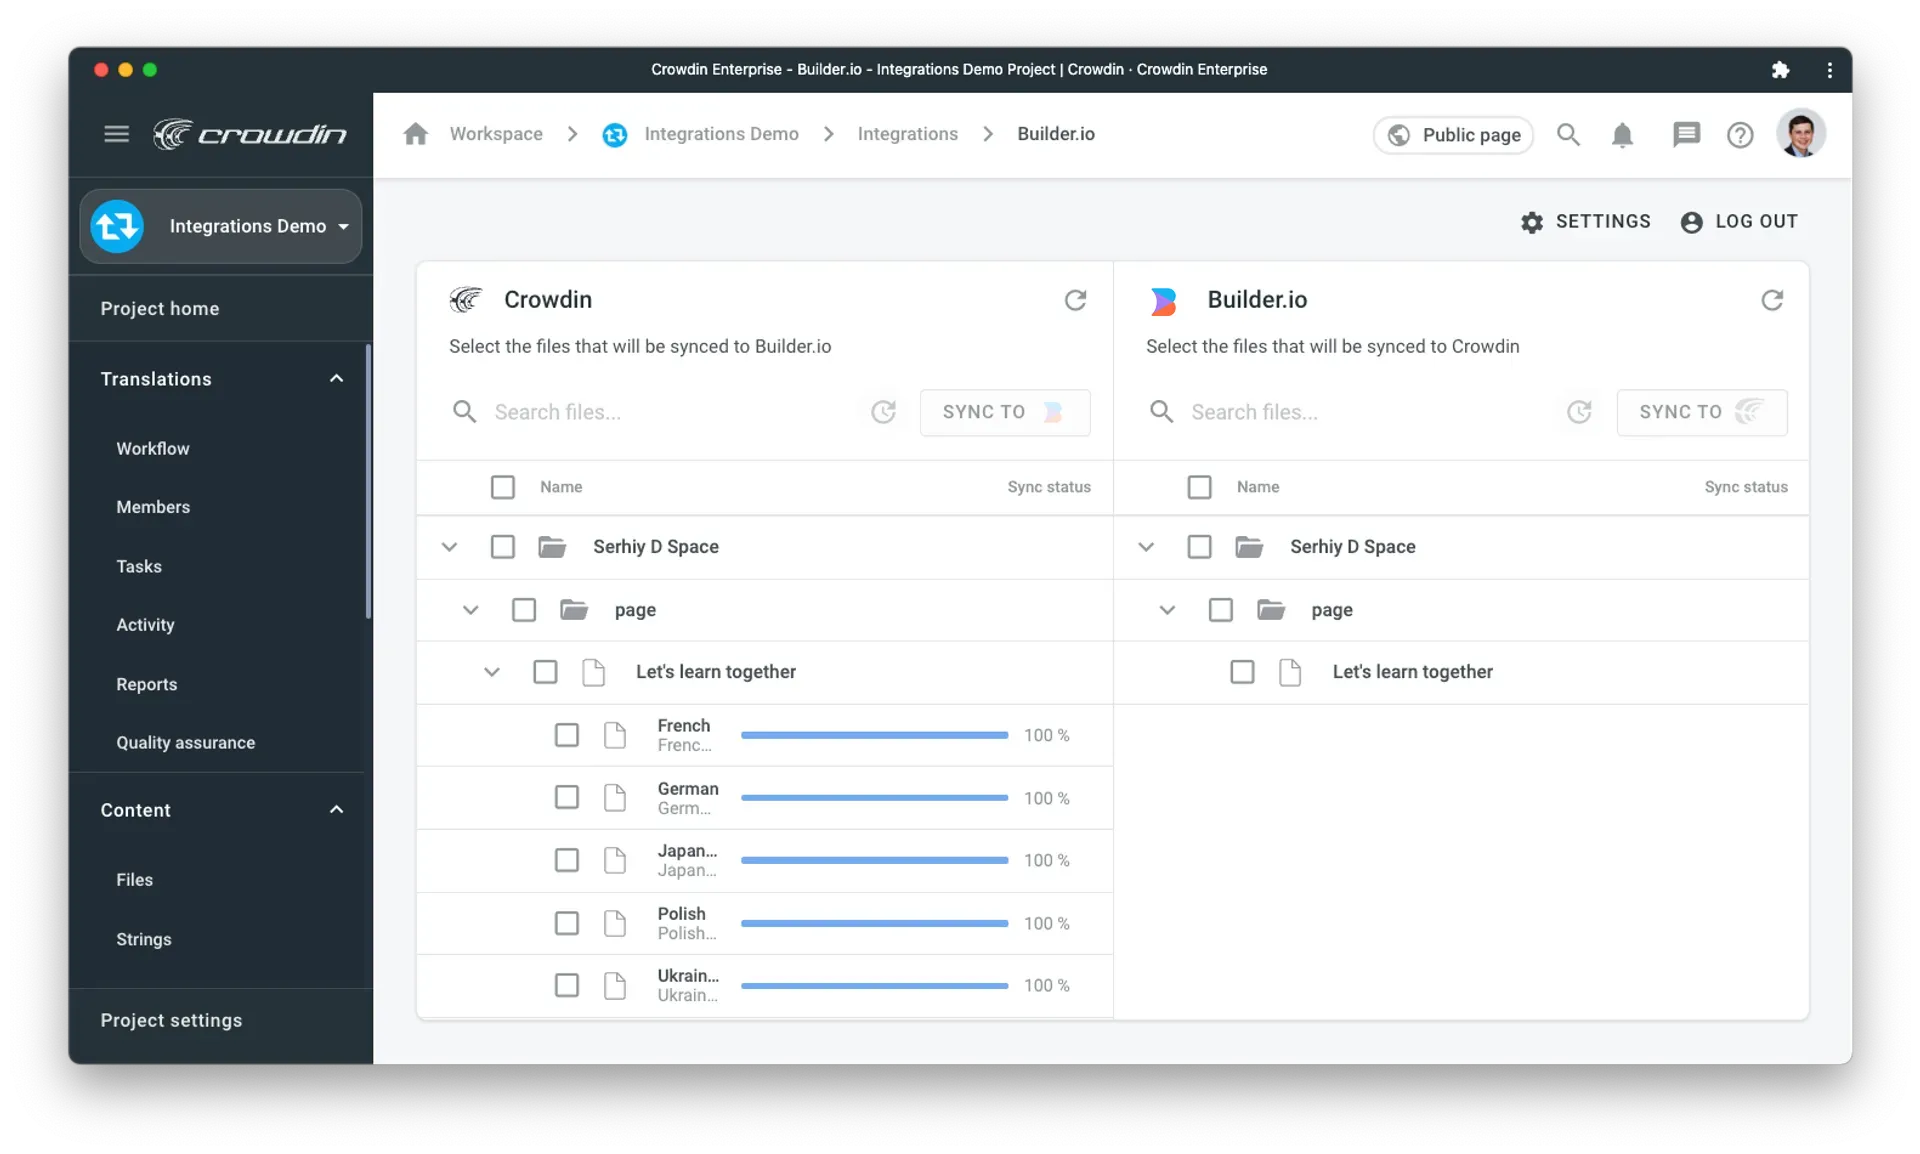
Task: Check Serhiy D Space in the Crowdin panel
Action: [x=502, y=547]
